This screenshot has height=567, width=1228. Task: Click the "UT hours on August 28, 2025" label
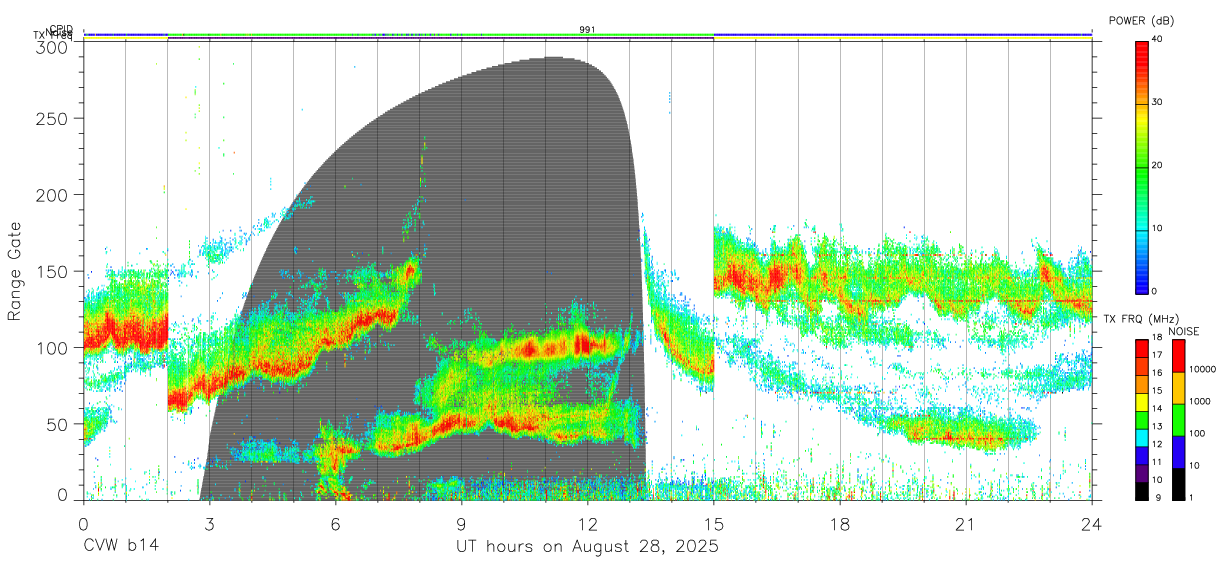click(587, 547)
